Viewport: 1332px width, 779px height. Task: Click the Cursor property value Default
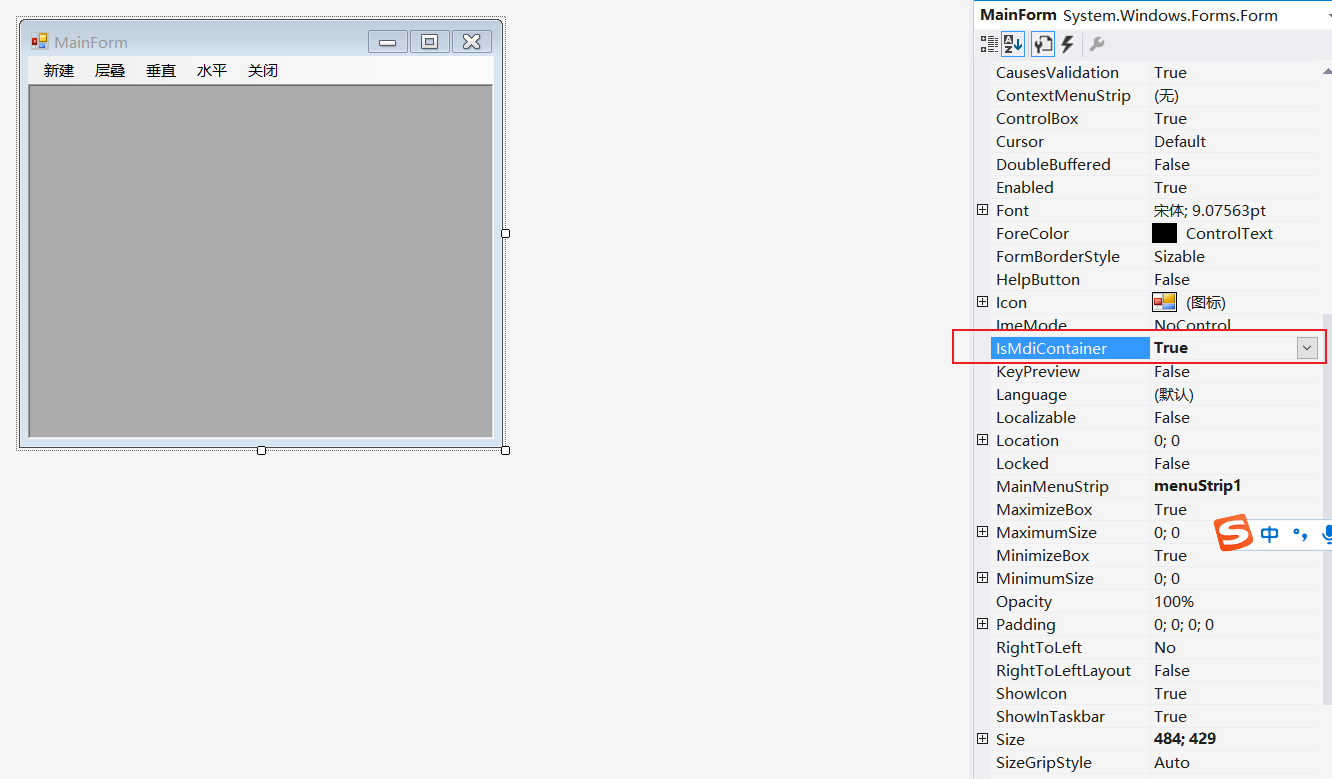pos(1180,141)
